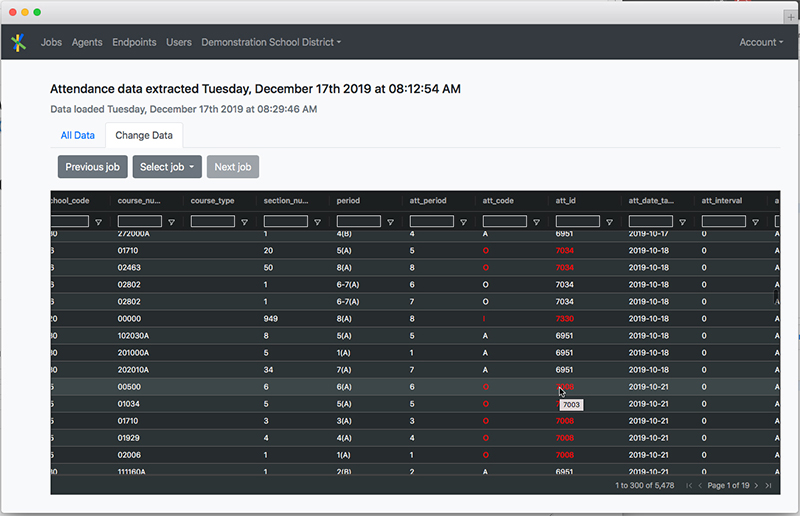Image resolution: width=800 pixels, height=516 pixels.
Task: Go to next page arrow
Action: click(x=757, y=485)
